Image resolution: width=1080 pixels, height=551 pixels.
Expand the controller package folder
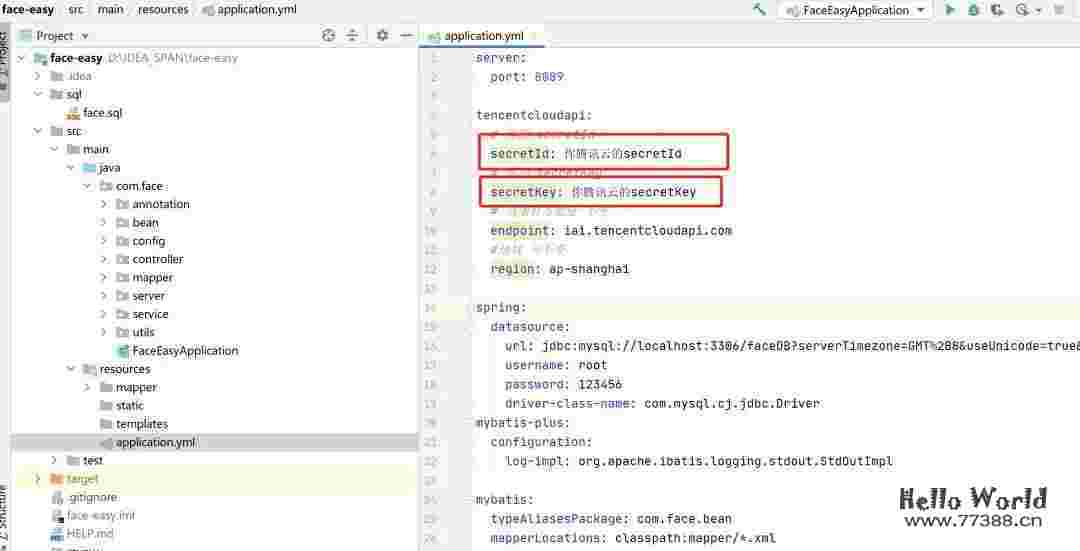104,259
